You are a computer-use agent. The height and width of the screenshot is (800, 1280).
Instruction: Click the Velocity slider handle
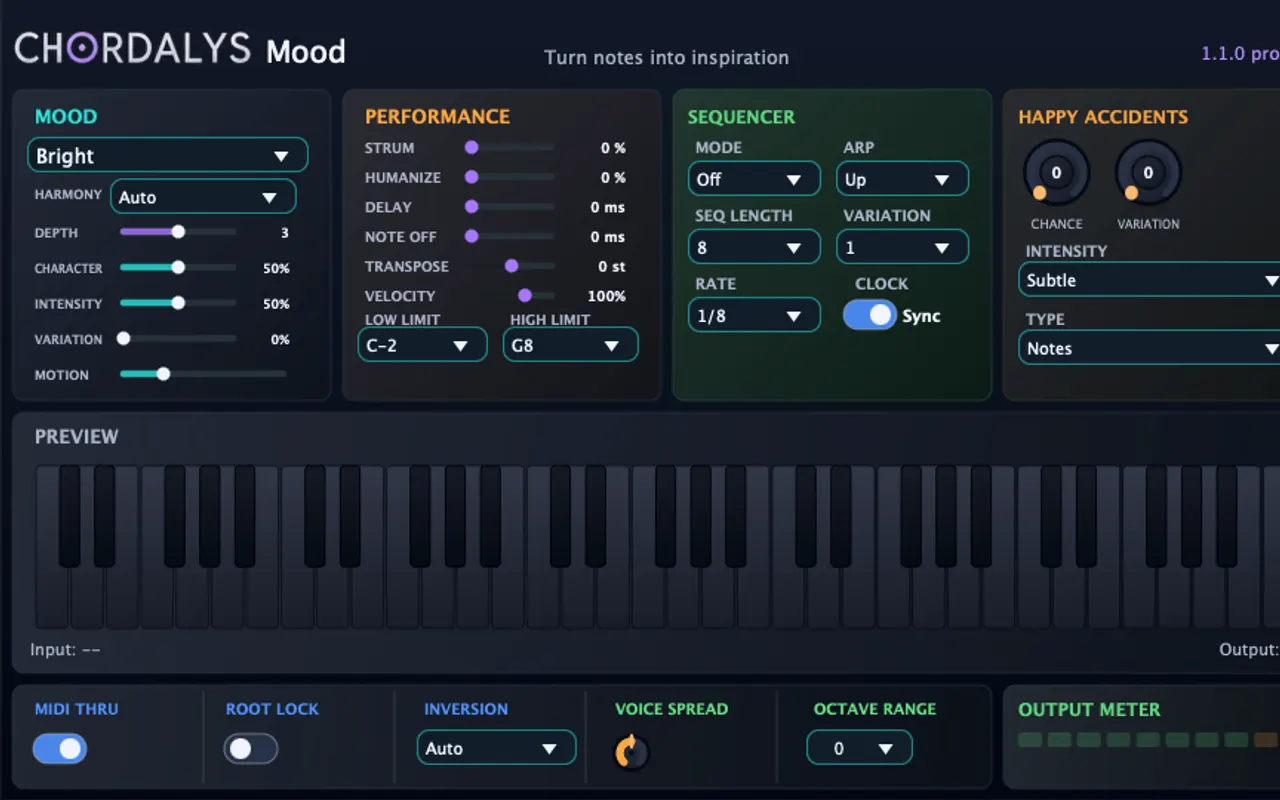[524, 296]
